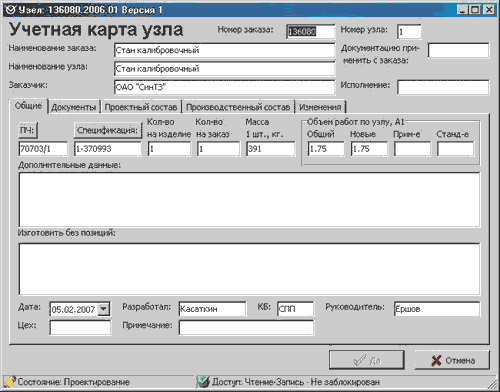Click the Руководитель field with Ершов
The height and width of the screenshot is (392, 500).
(x=437, y=309)
